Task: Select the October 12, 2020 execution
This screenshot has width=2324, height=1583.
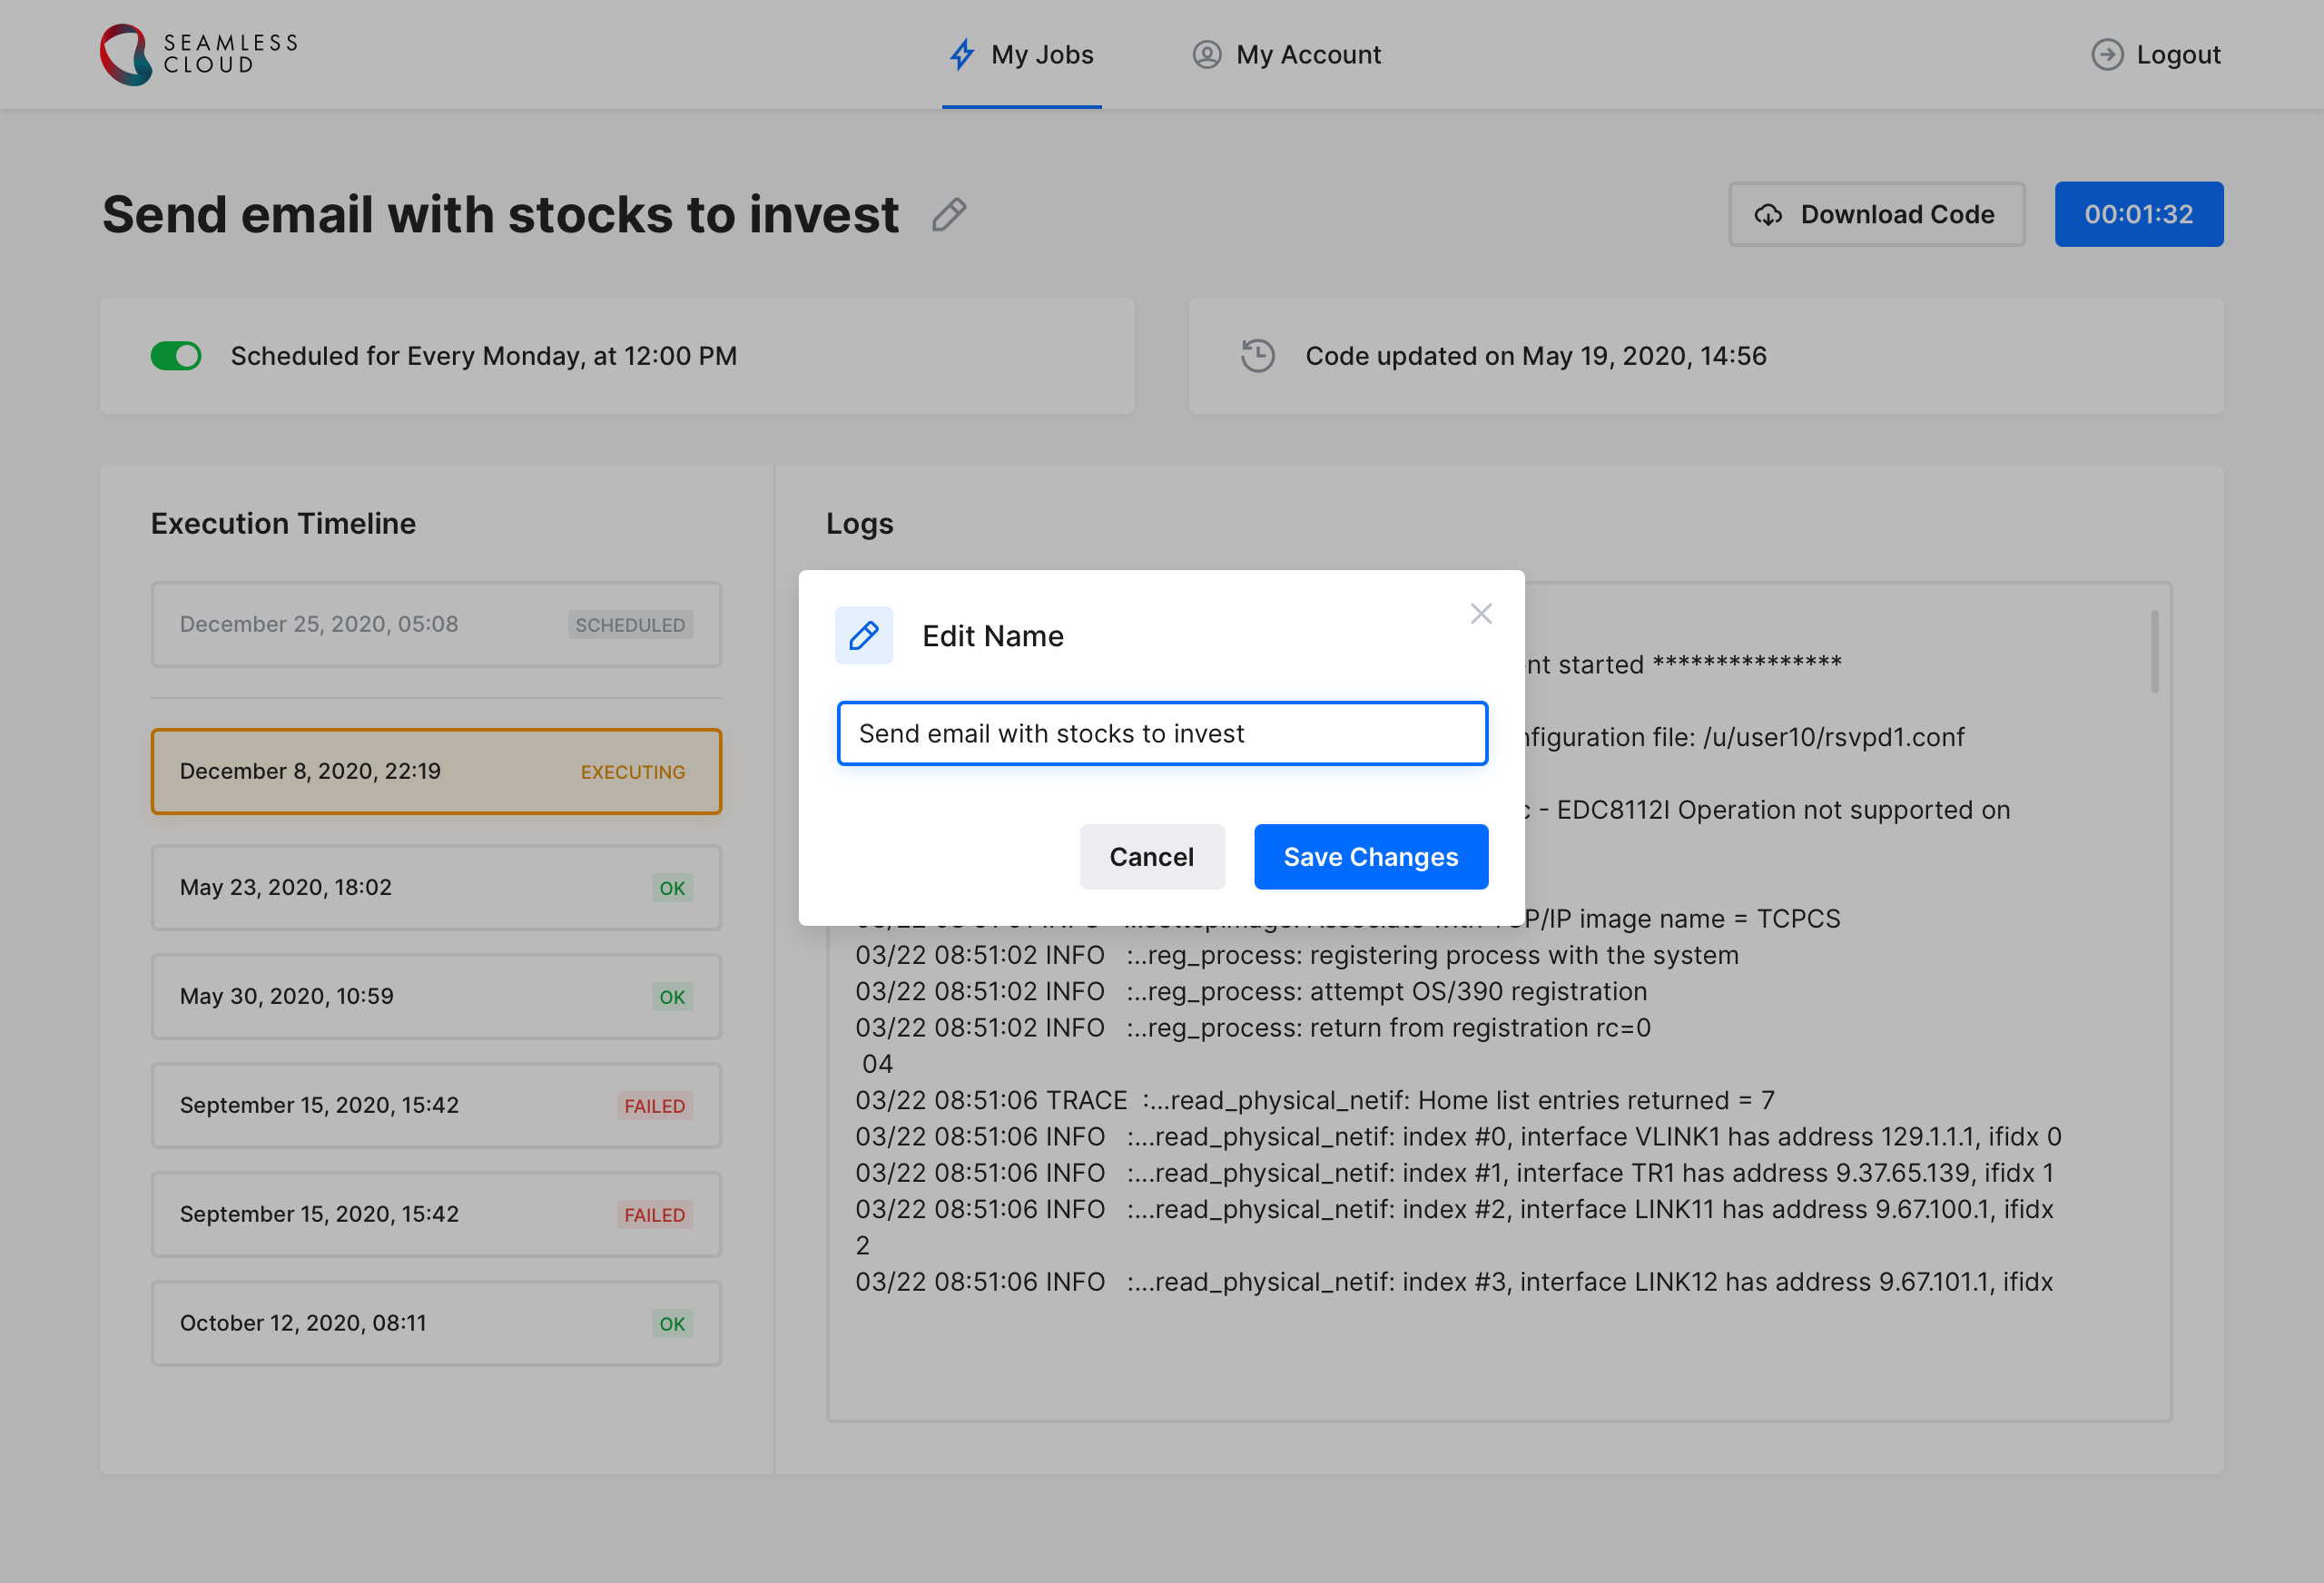Action: [x=436, y=1322]
